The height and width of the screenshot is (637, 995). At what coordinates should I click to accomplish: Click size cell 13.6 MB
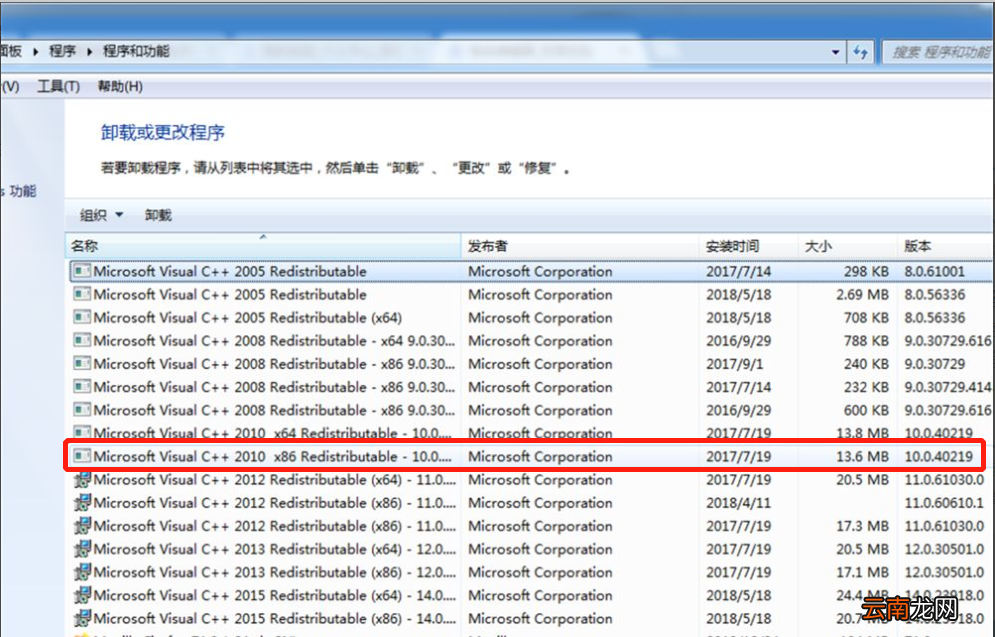tap(862, 456)
